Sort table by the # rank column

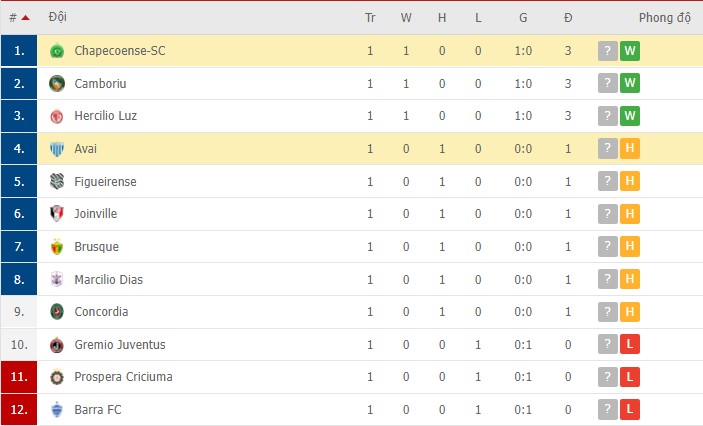point(18,17)
